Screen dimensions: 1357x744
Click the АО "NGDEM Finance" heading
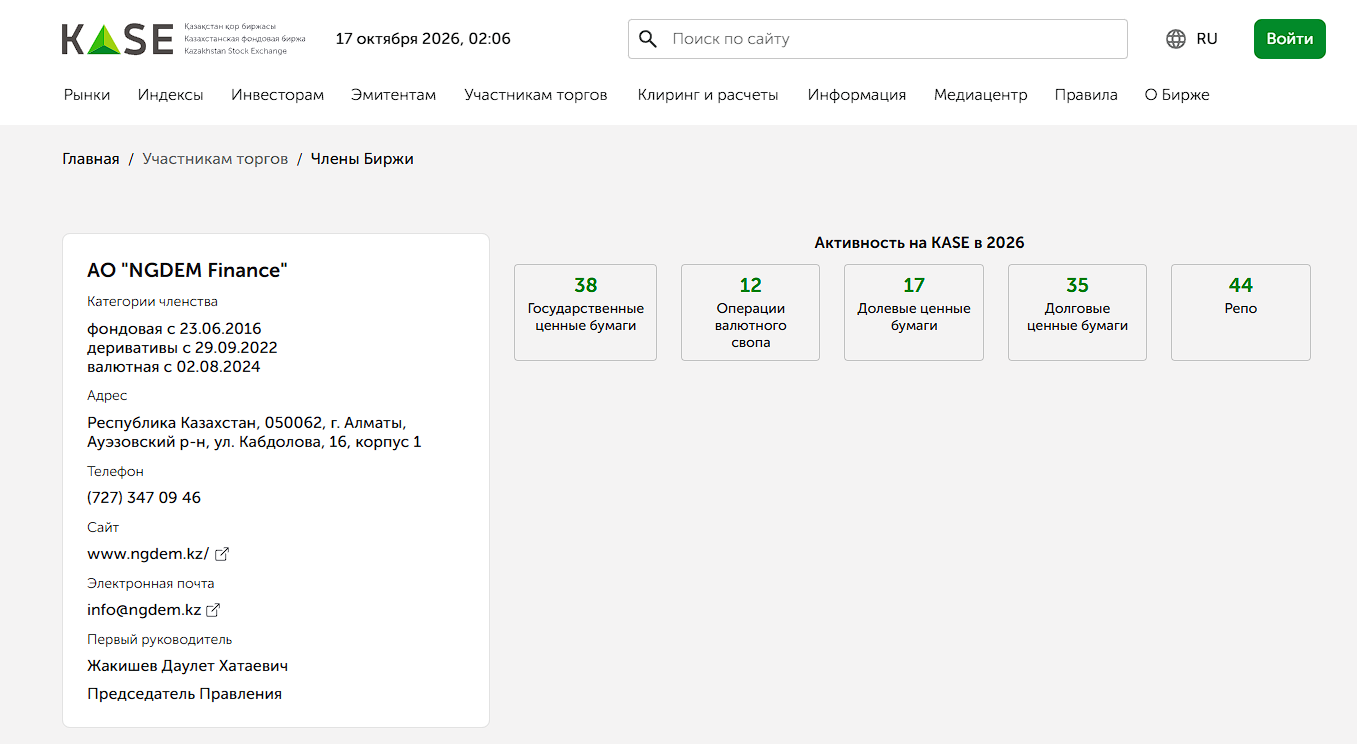coord(187,270)
